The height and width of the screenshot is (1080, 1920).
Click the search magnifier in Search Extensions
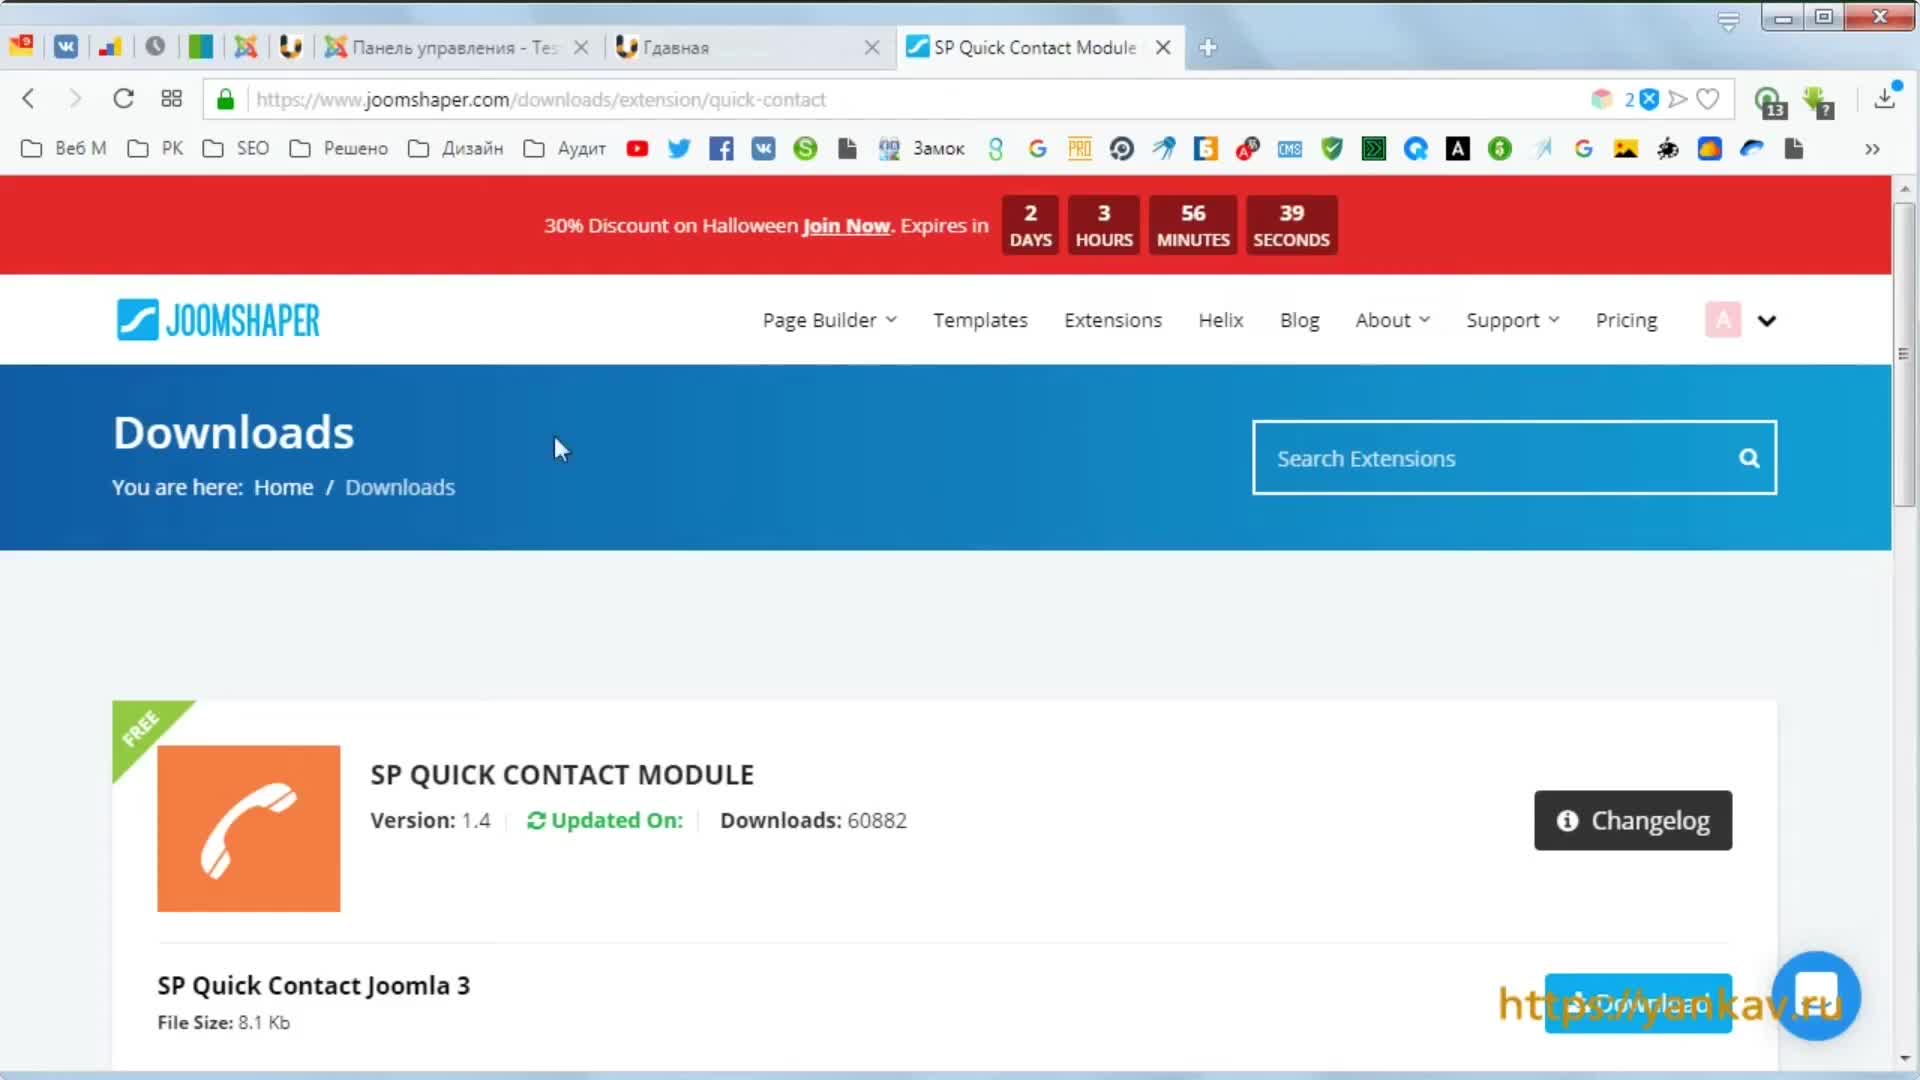pyautogui.click(x=1749, y=458)
